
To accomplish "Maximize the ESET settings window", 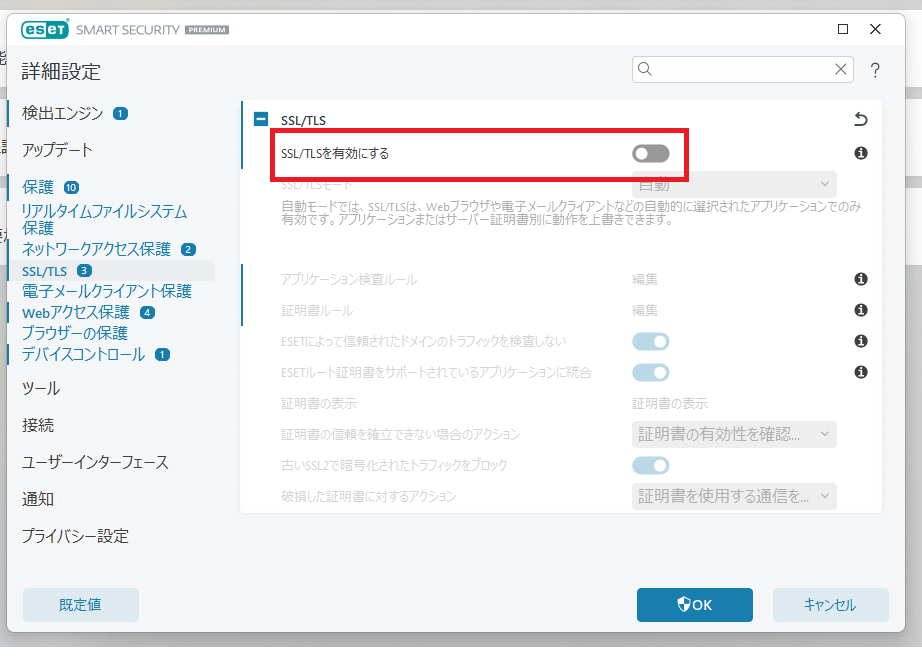I will (x=843, y=29).
